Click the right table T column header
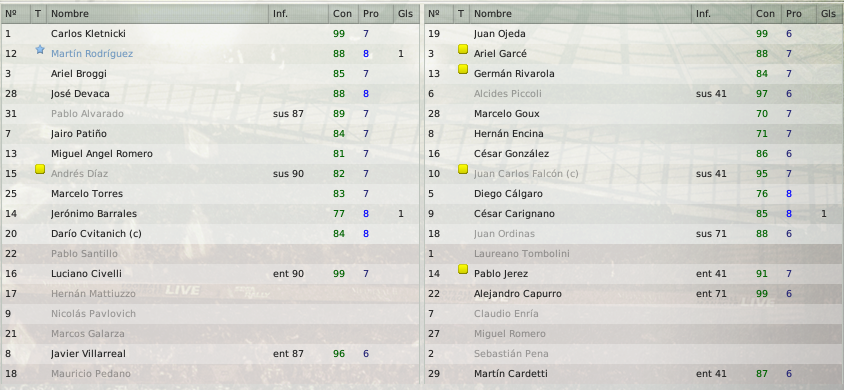The image size is (844, 390). coord(462,14)
